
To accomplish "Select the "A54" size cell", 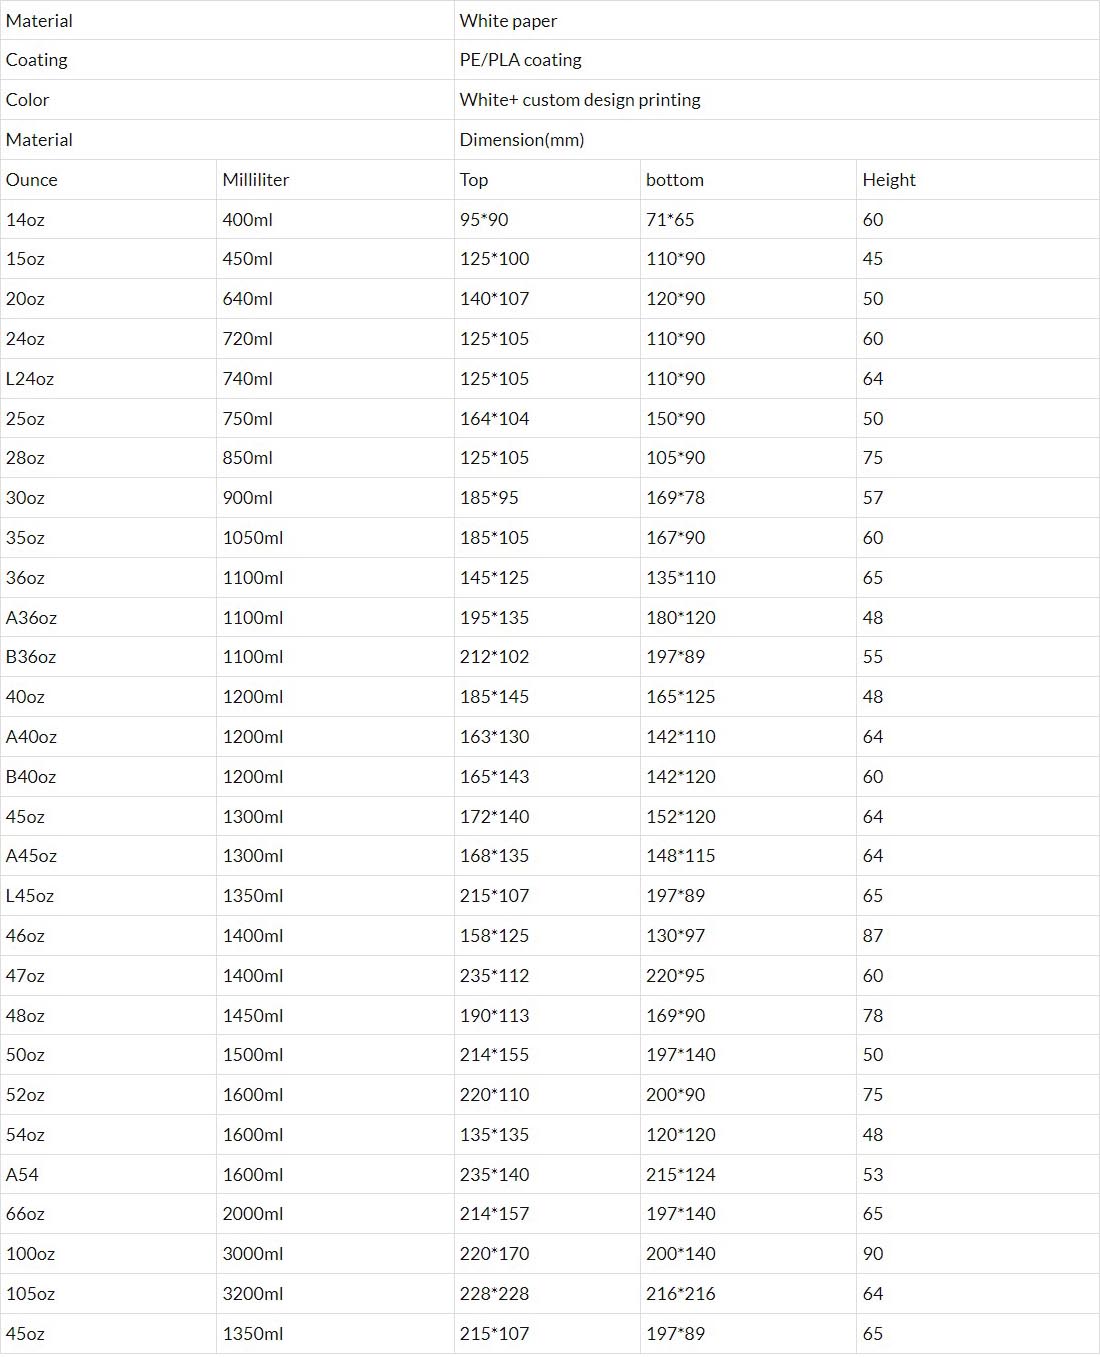I will pos(22,1175).
